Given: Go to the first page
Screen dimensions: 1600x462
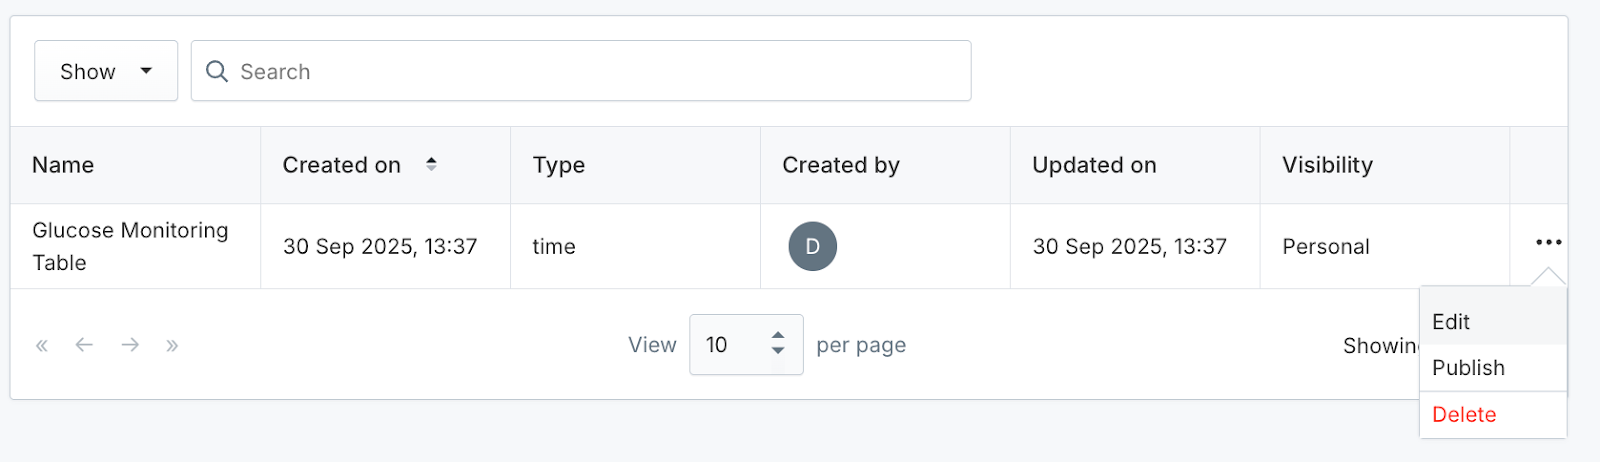Looking at the screenshot, I should (42, 345).
